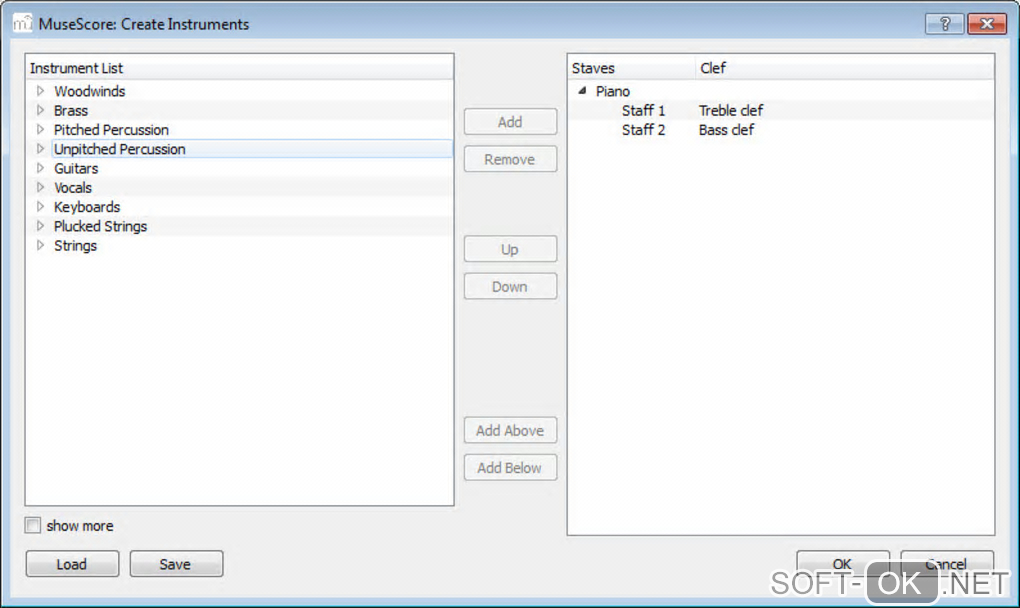
Task: Click Bass clef cell
Action: click(x=726, y=129)
